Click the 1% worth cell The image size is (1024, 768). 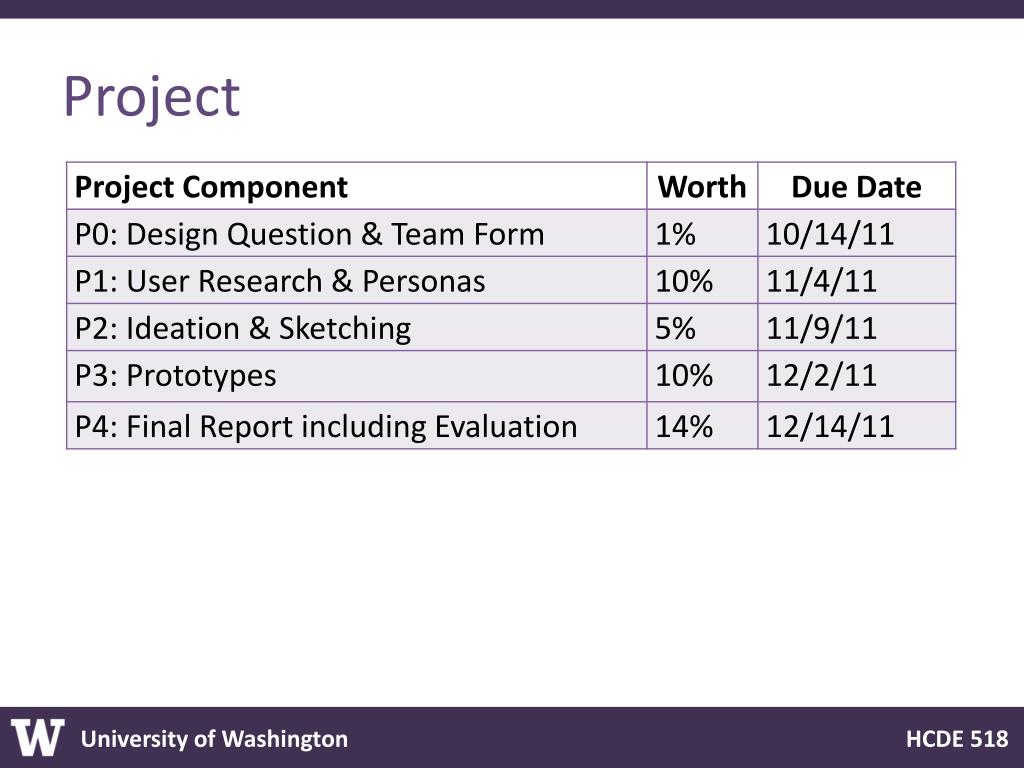[x=702, y=233]
